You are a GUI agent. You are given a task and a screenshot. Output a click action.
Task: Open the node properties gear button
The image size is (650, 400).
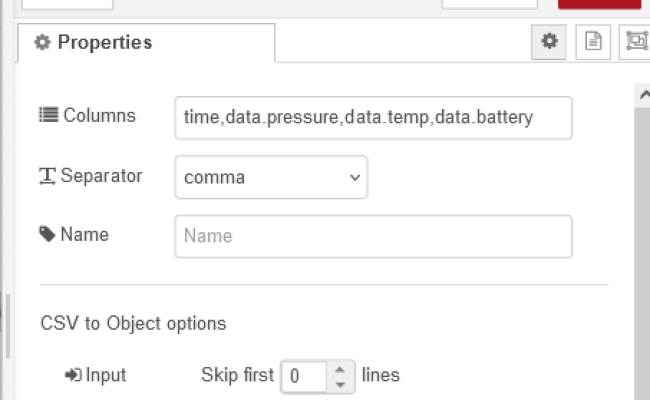click(x=548, y=41)
